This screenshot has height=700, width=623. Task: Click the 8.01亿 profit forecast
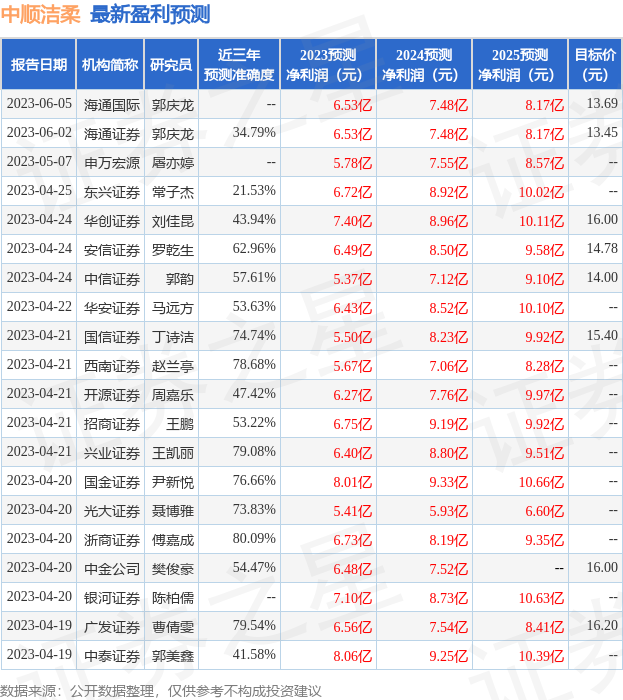[353, 482]
